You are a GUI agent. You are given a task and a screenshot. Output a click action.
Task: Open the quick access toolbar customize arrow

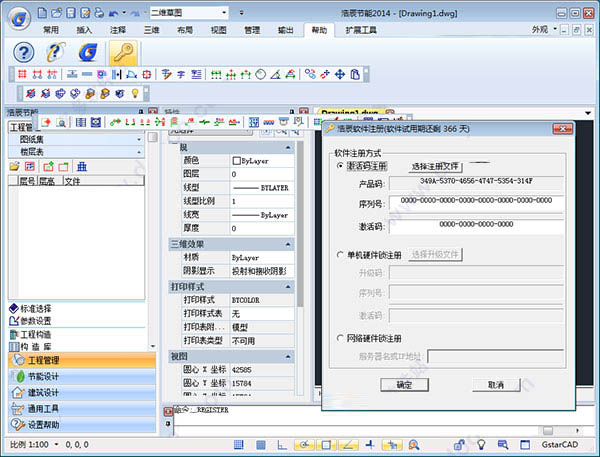(241, 13)
